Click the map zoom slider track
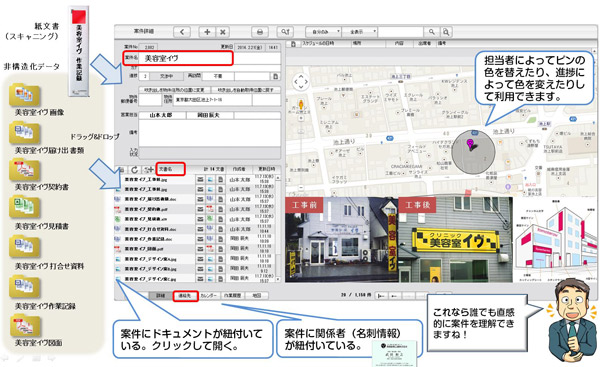 [301, 153]
